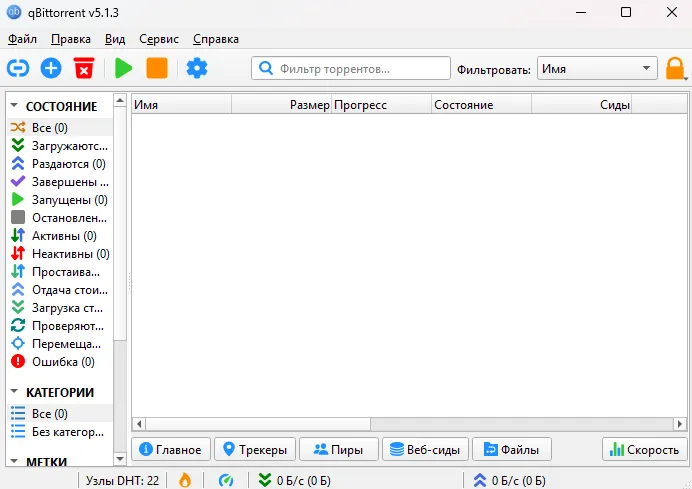Viewport: 692px width, 489px height.
Task: Select the Загрузка стоит filter
Action: (60, 308)
